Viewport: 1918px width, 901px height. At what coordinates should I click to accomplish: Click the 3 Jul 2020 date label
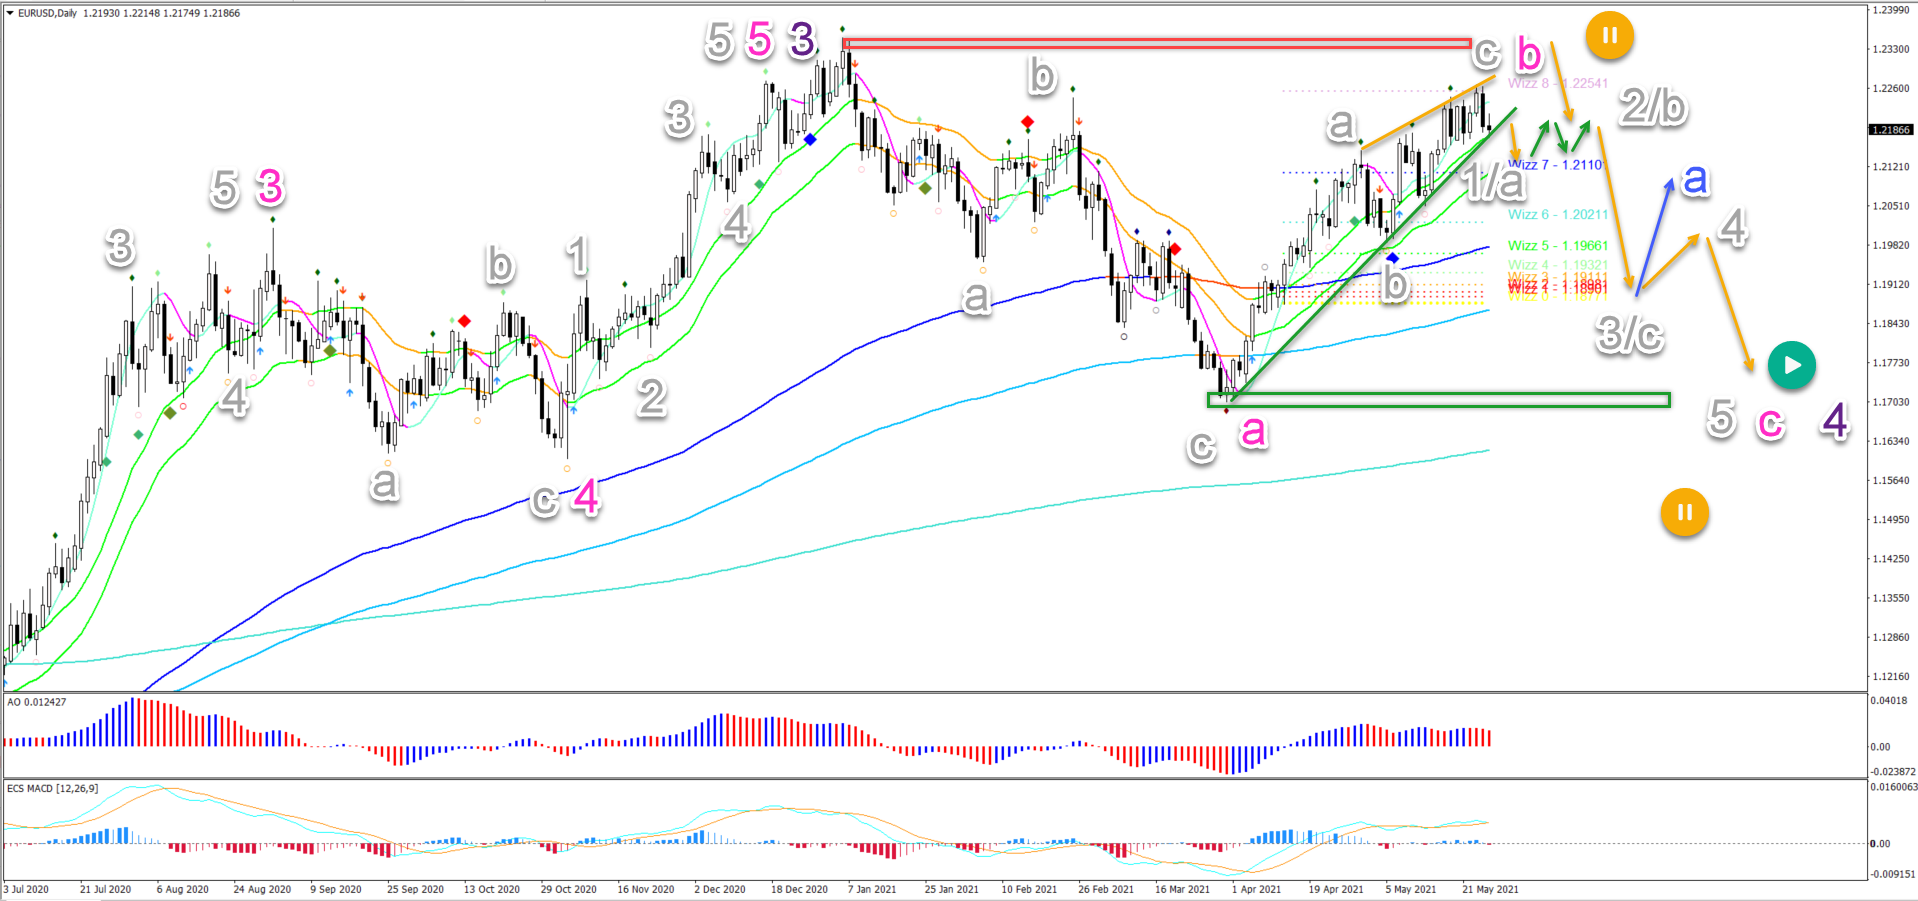[27, 889]
